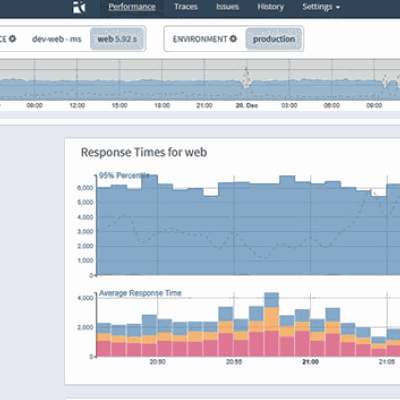Click the 21:00 label below the bar chart

click(310, 362)
